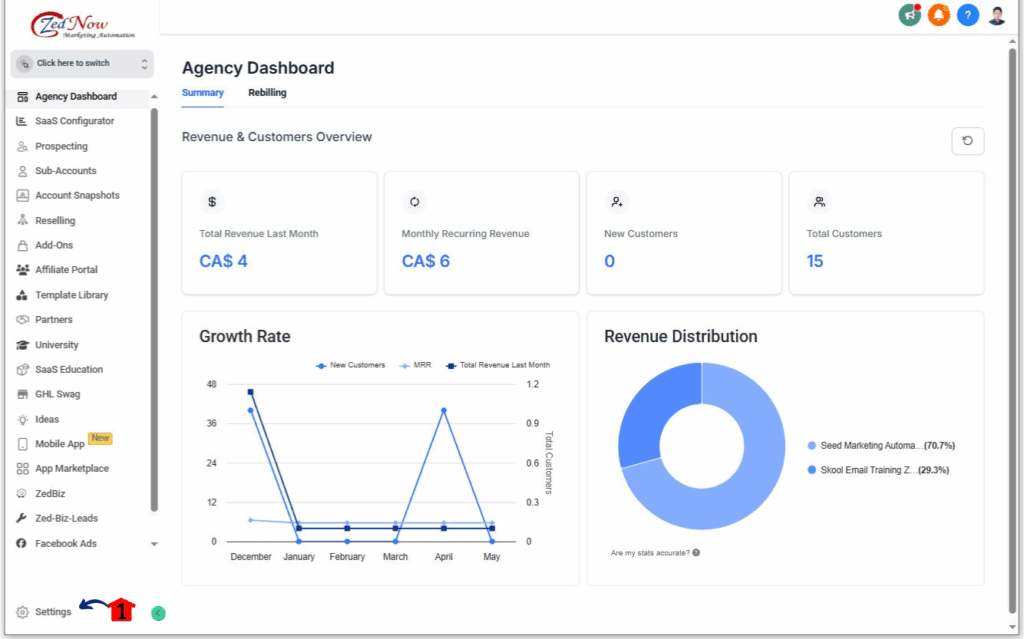
Task: Open the user profile avatar
Action: point(997,15)
